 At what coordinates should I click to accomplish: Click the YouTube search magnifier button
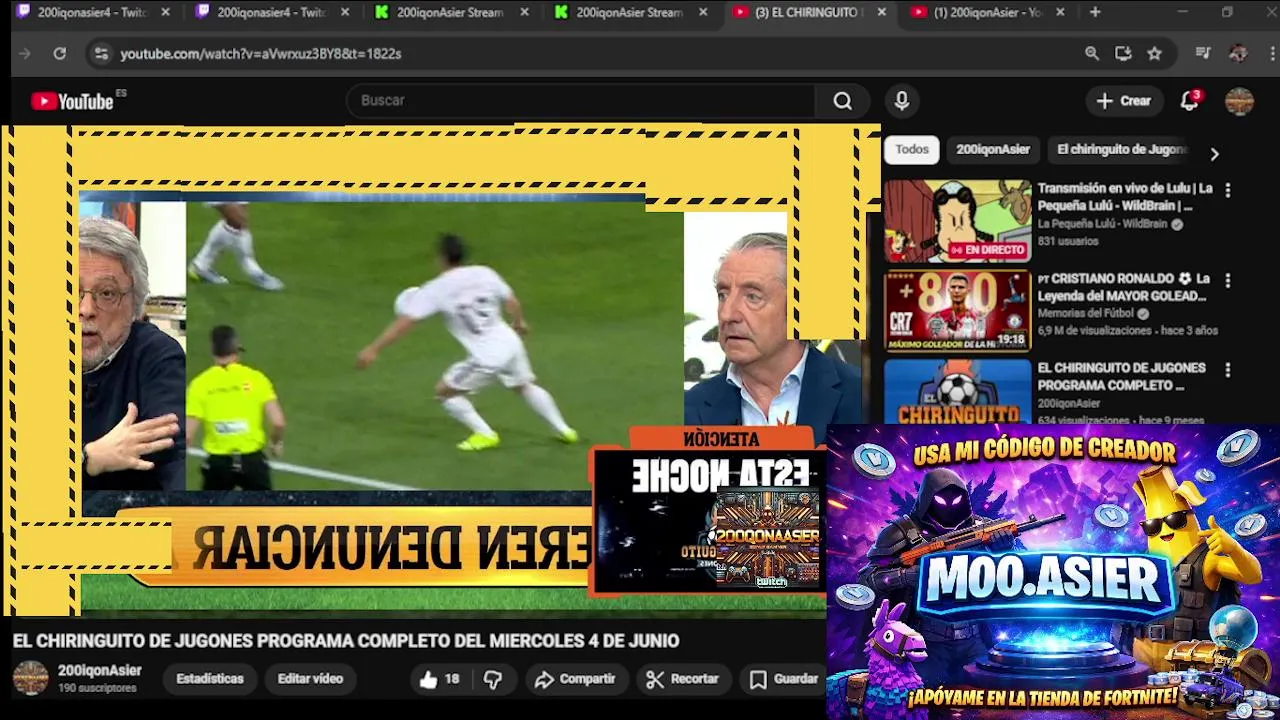click(843, 101)
